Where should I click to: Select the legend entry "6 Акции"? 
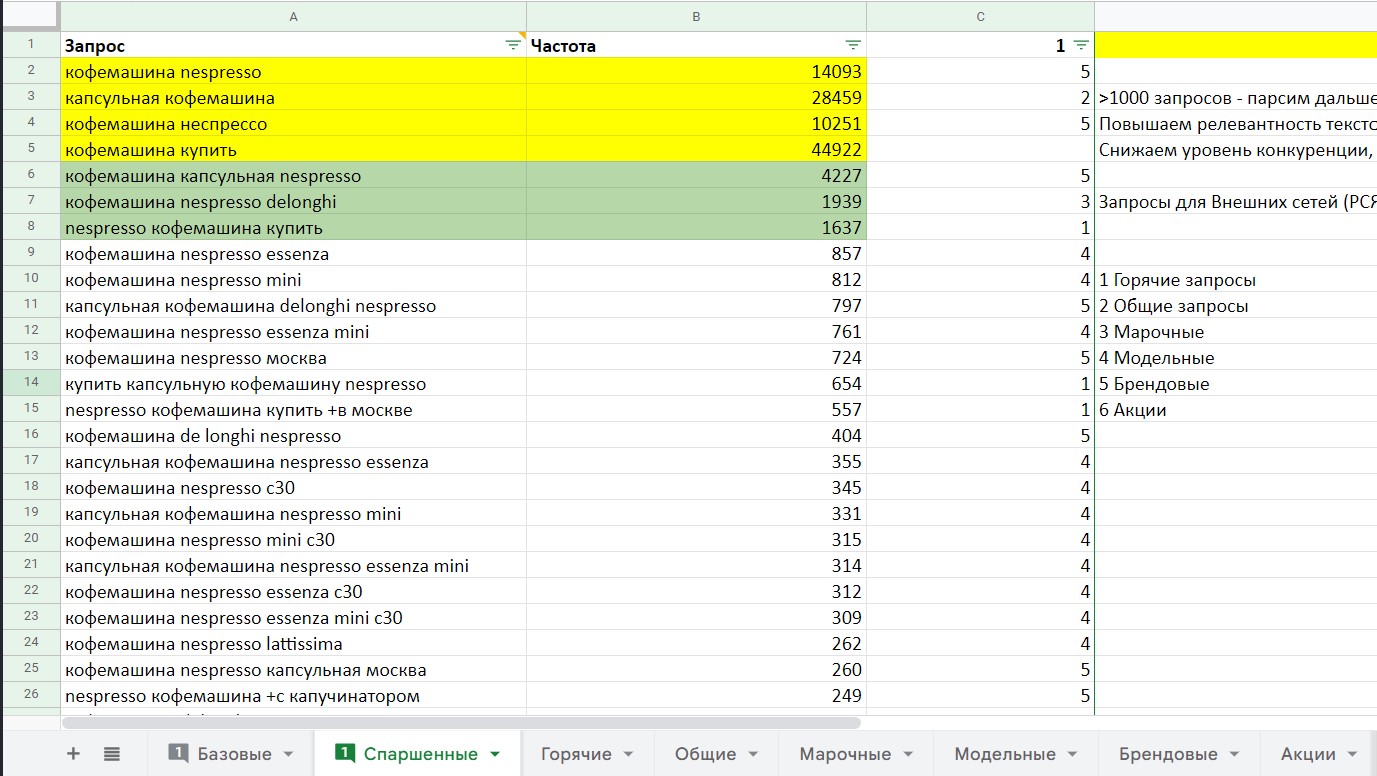(x=1133, y=410)
